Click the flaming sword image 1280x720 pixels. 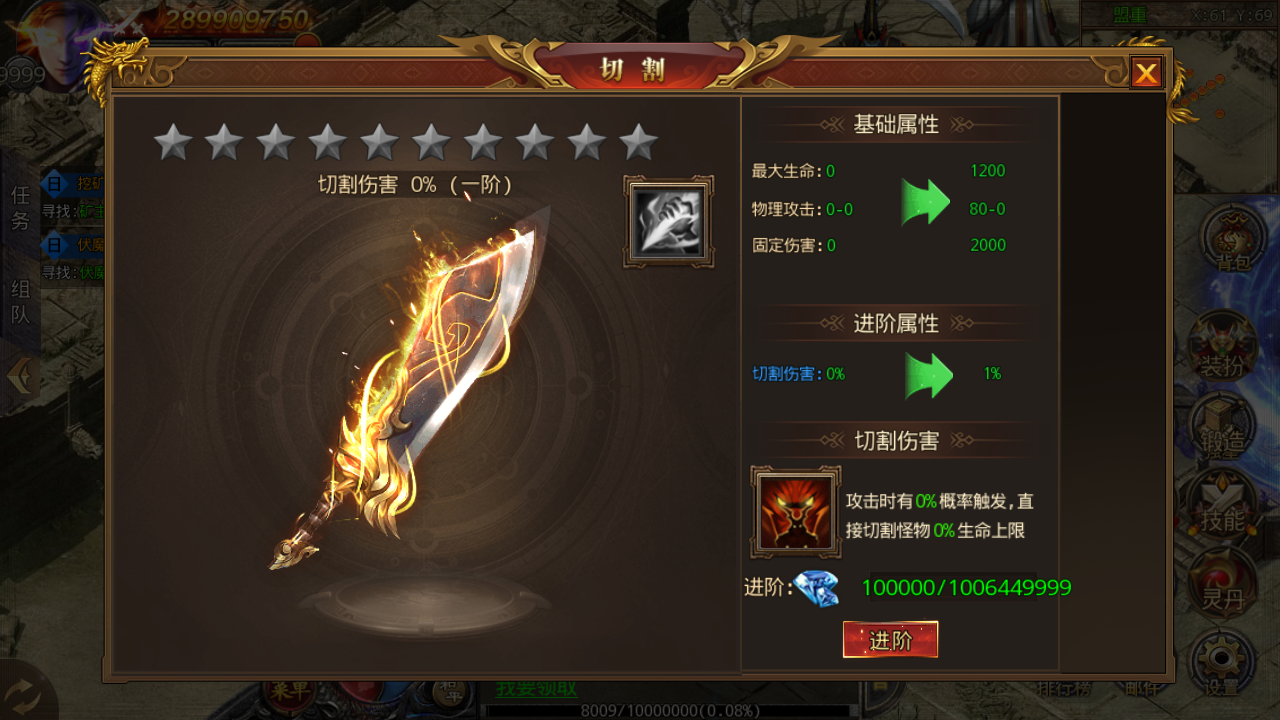410,388
